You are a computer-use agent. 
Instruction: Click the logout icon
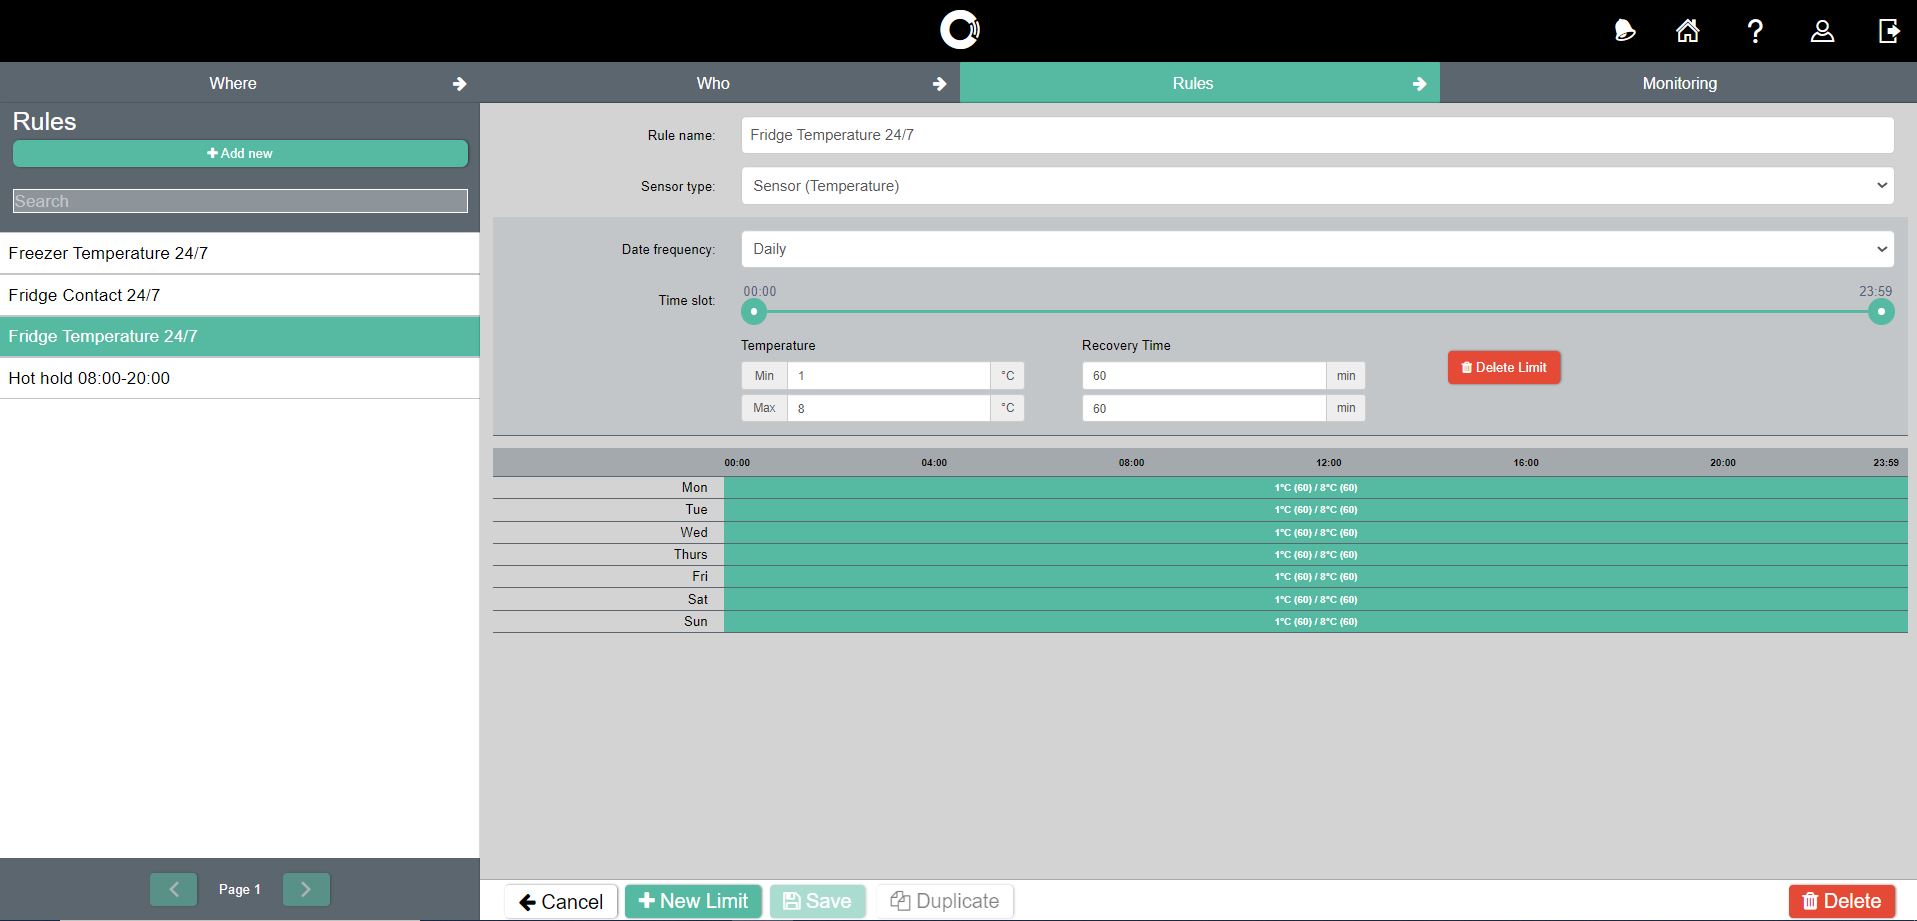click(1888, 31)
